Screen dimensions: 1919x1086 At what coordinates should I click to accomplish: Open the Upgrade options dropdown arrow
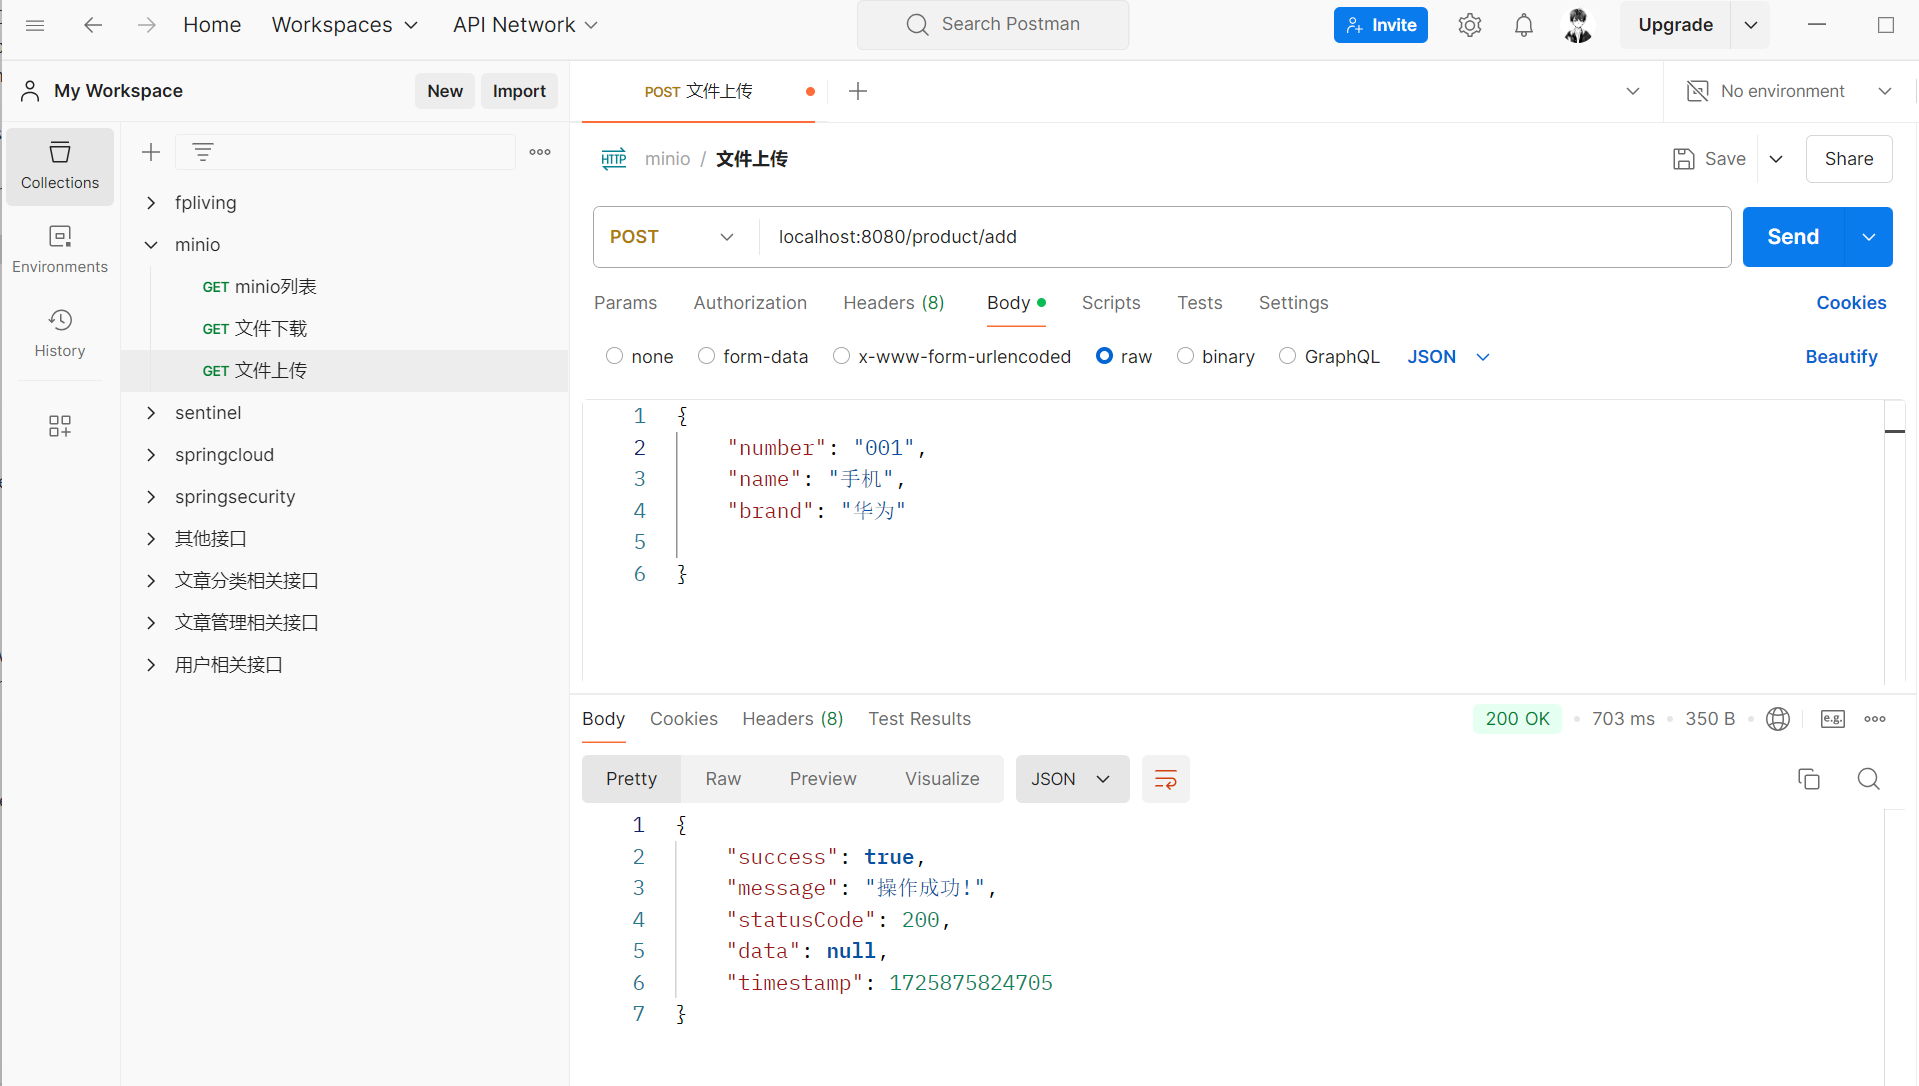click(1750, 25)
